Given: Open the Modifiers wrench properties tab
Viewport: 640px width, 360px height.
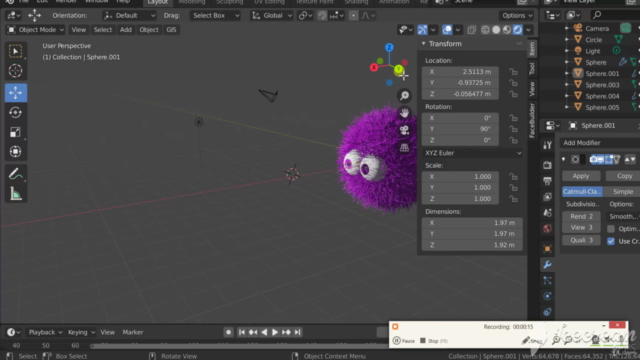Looking at the screenshot, I should click(547, 264).
